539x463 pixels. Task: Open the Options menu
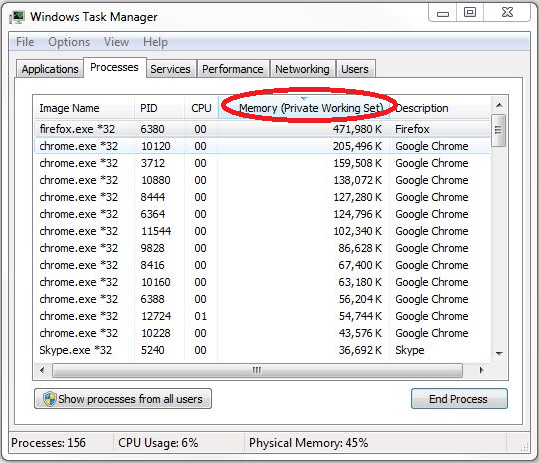(69, 42)
